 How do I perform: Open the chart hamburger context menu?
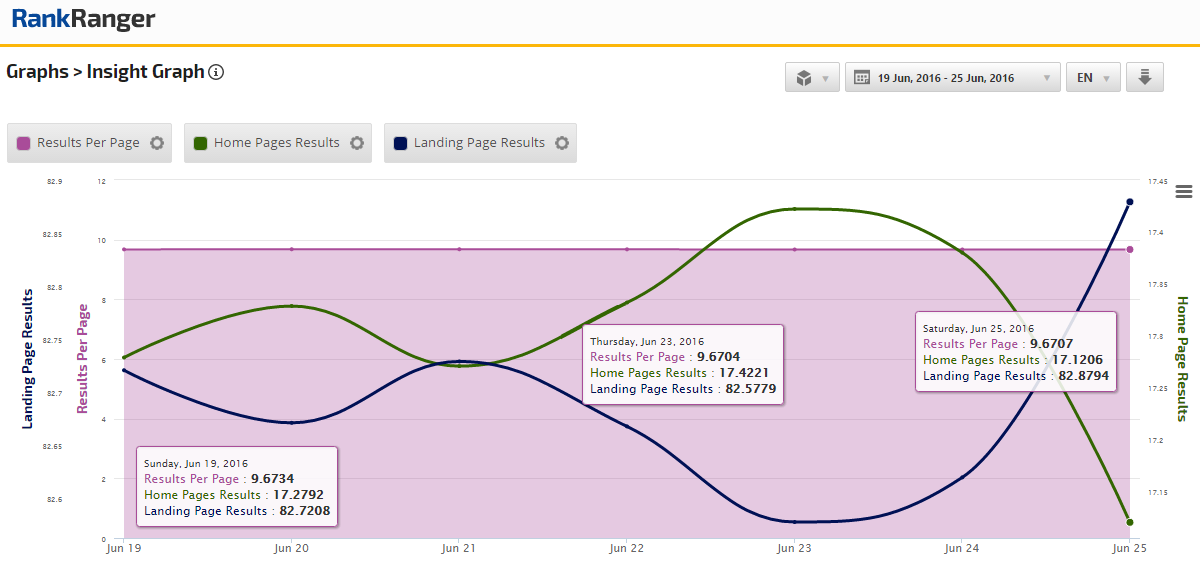tap(1185, 192)
